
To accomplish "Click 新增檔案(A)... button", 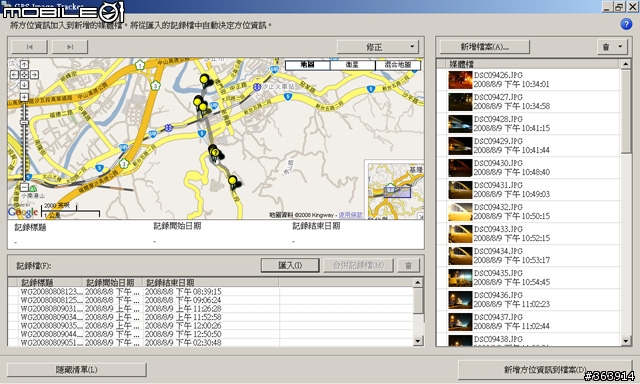I will [484, 47].
